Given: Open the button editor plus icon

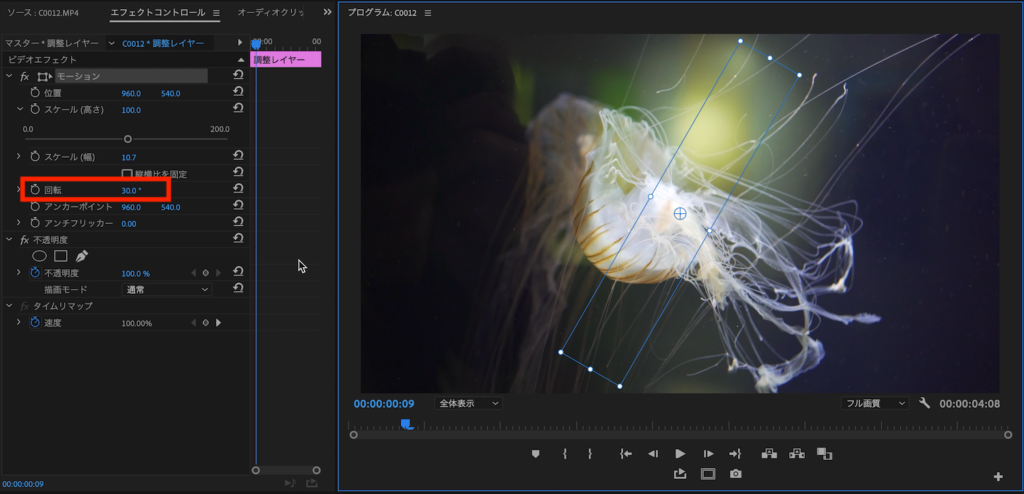Looking at the screenshot, I should coord(997,476).
